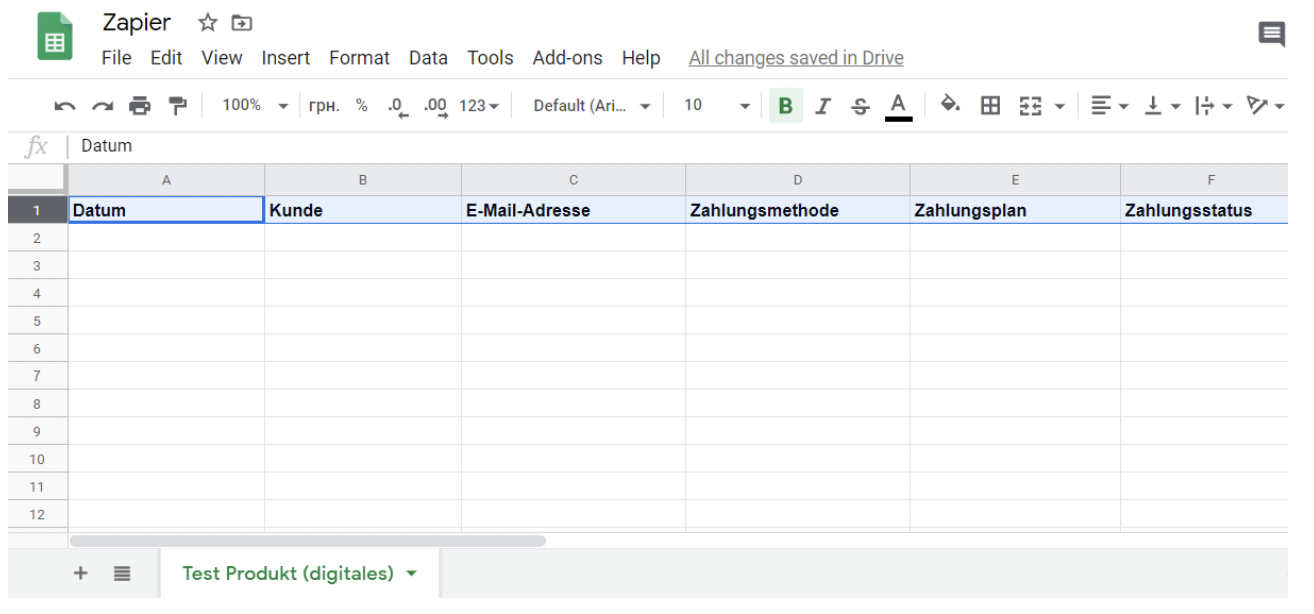Select the paint format roller icon
1314x614 pixels.
pos(177,106)
